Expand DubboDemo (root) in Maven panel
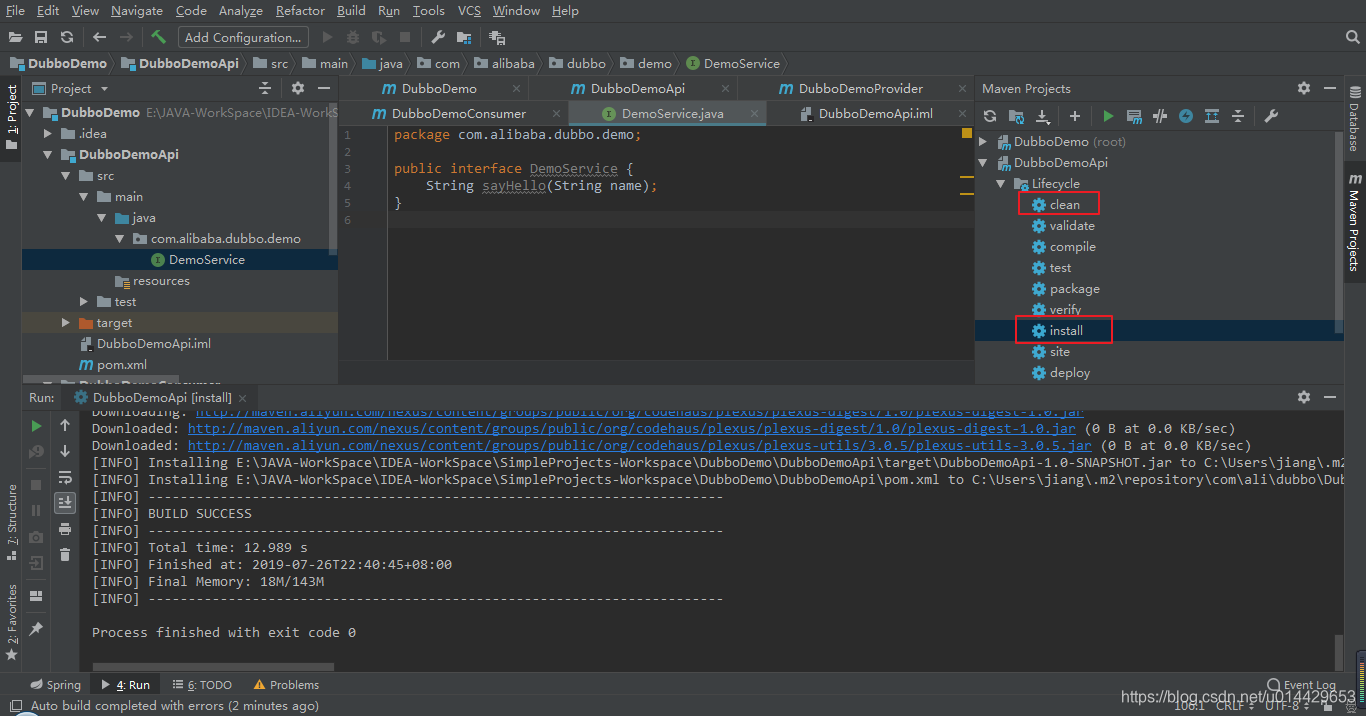Screen dimensions: 1366x716 coord(983,142)
